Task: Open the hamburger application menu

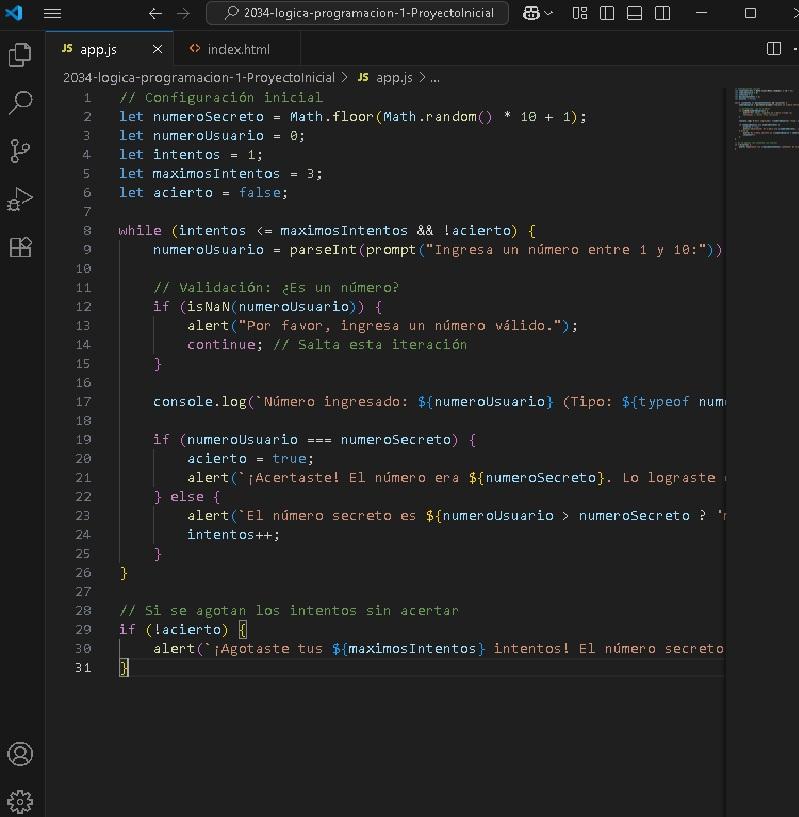Action: [x=52, y=13]
